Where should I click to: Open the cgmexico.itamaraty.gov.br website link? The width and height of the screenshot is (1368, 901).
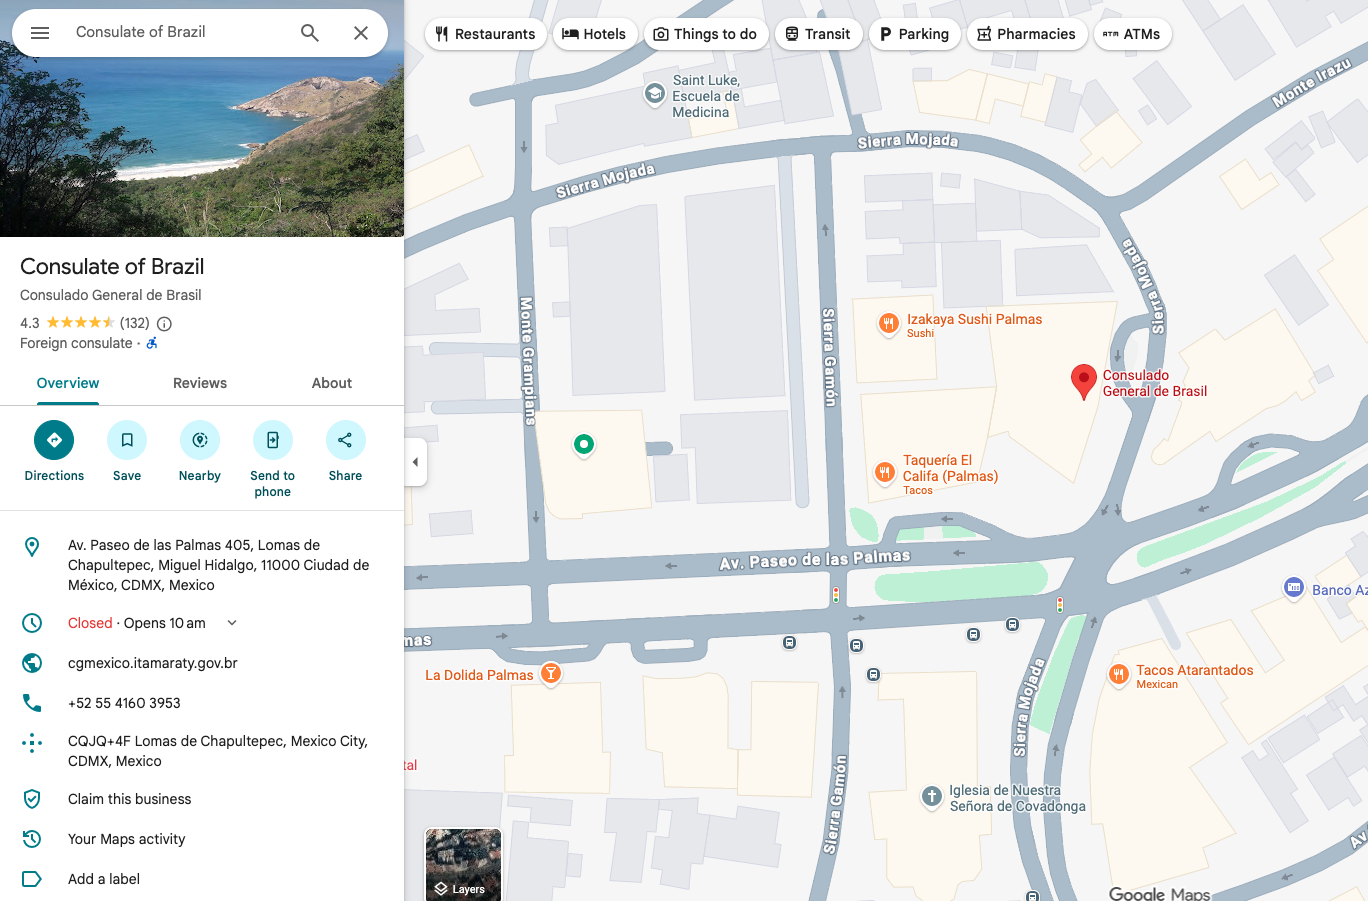153,663
